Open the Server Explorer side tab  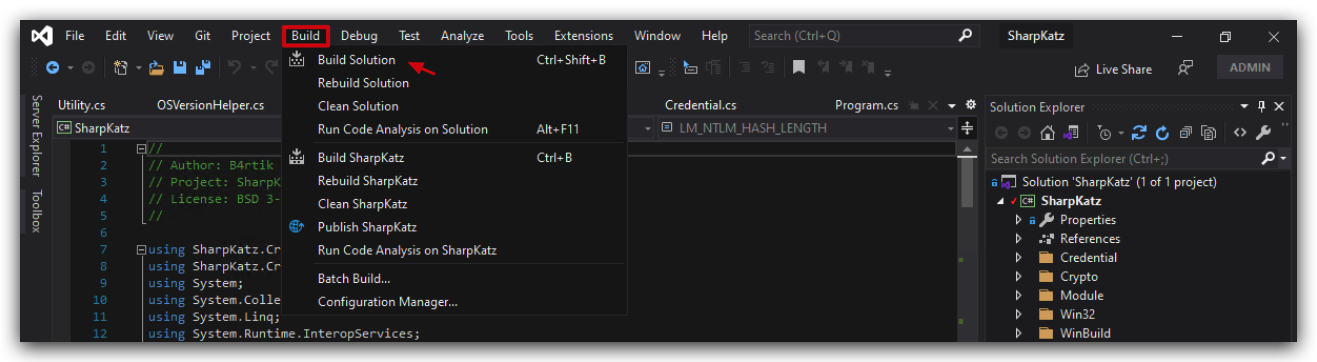36,136
